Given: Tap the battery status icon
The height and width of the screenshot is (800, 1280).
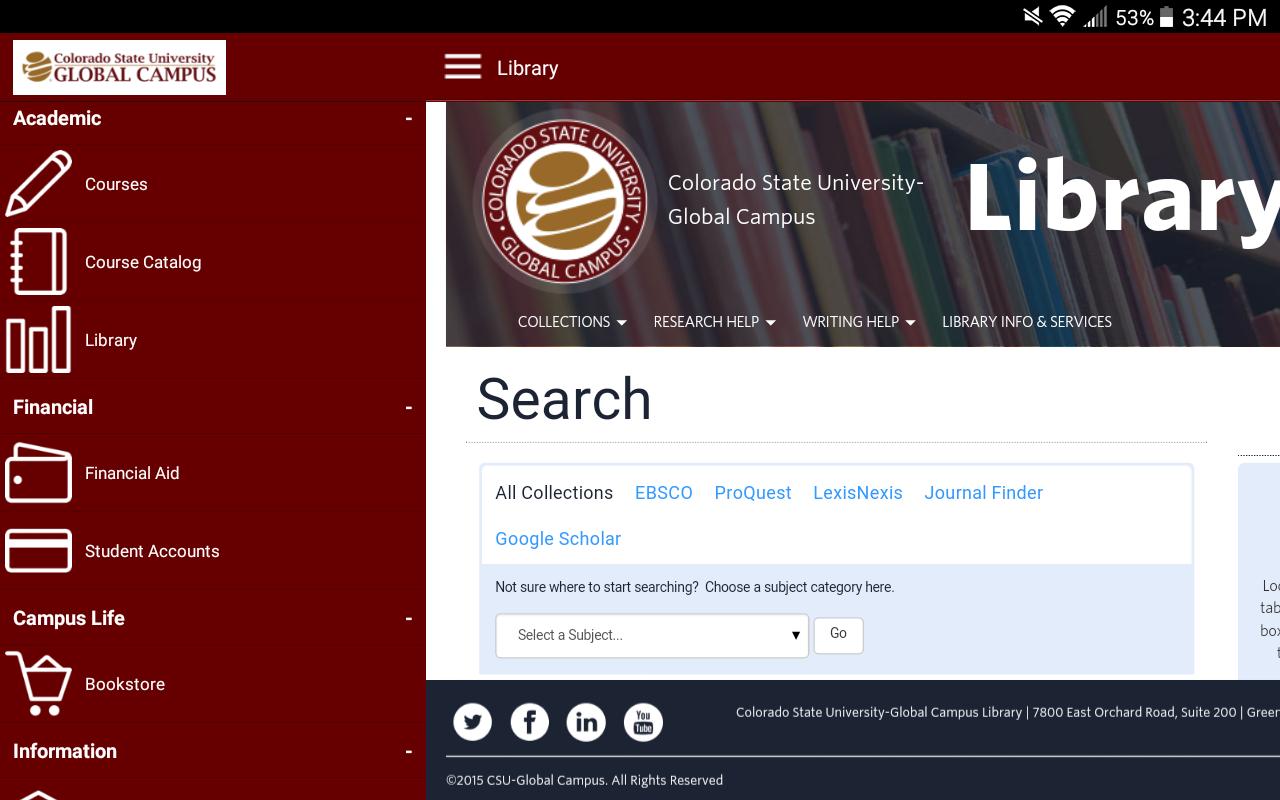Looking at the screenshot, I should coord(1166,17).
